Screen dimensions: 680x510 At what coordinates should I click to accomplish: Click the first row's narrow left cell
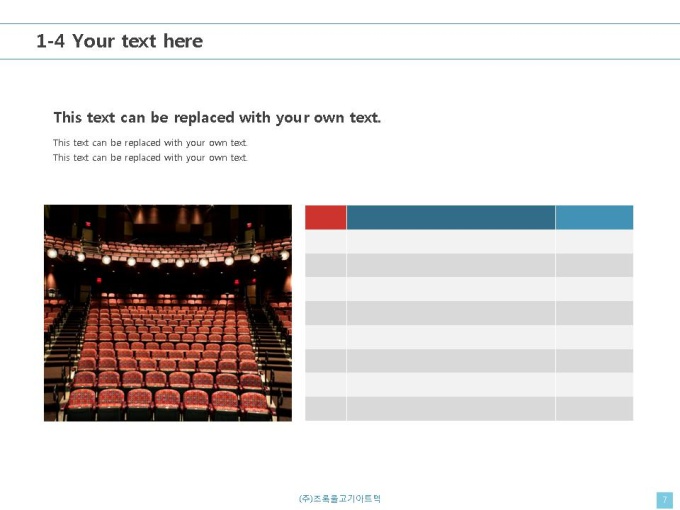(x=326, y=242)
